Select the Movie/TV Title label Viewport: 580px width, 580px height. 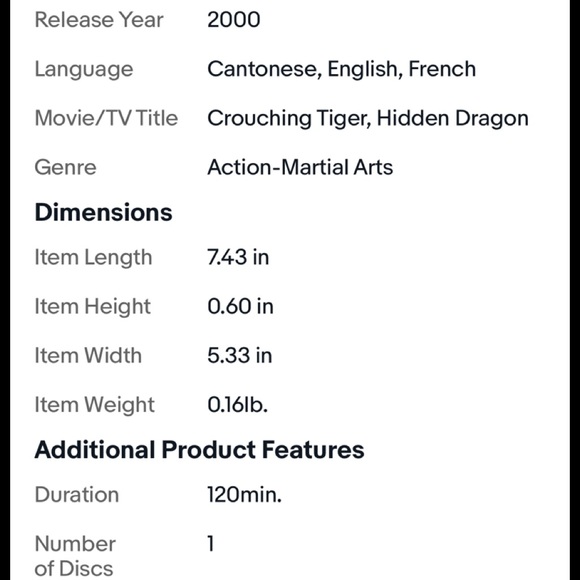[107, 118]
